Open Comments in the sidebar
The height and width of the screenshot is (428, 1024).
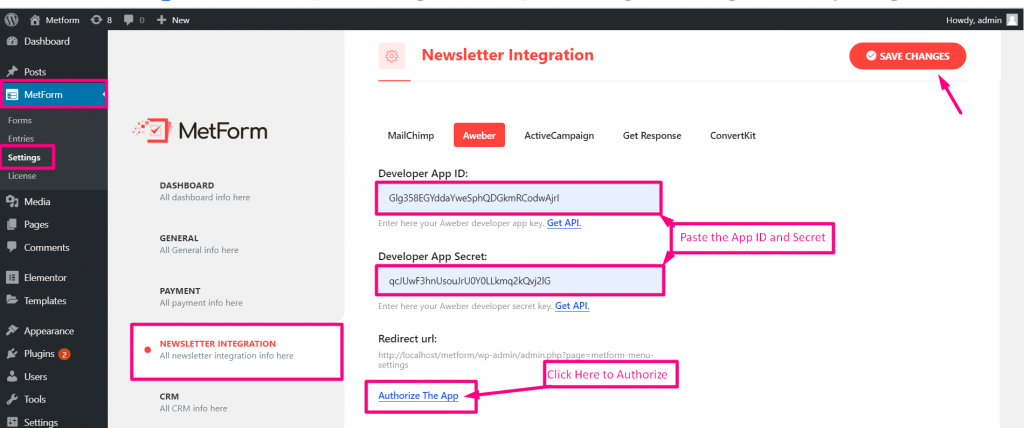[x=46, y=247]
